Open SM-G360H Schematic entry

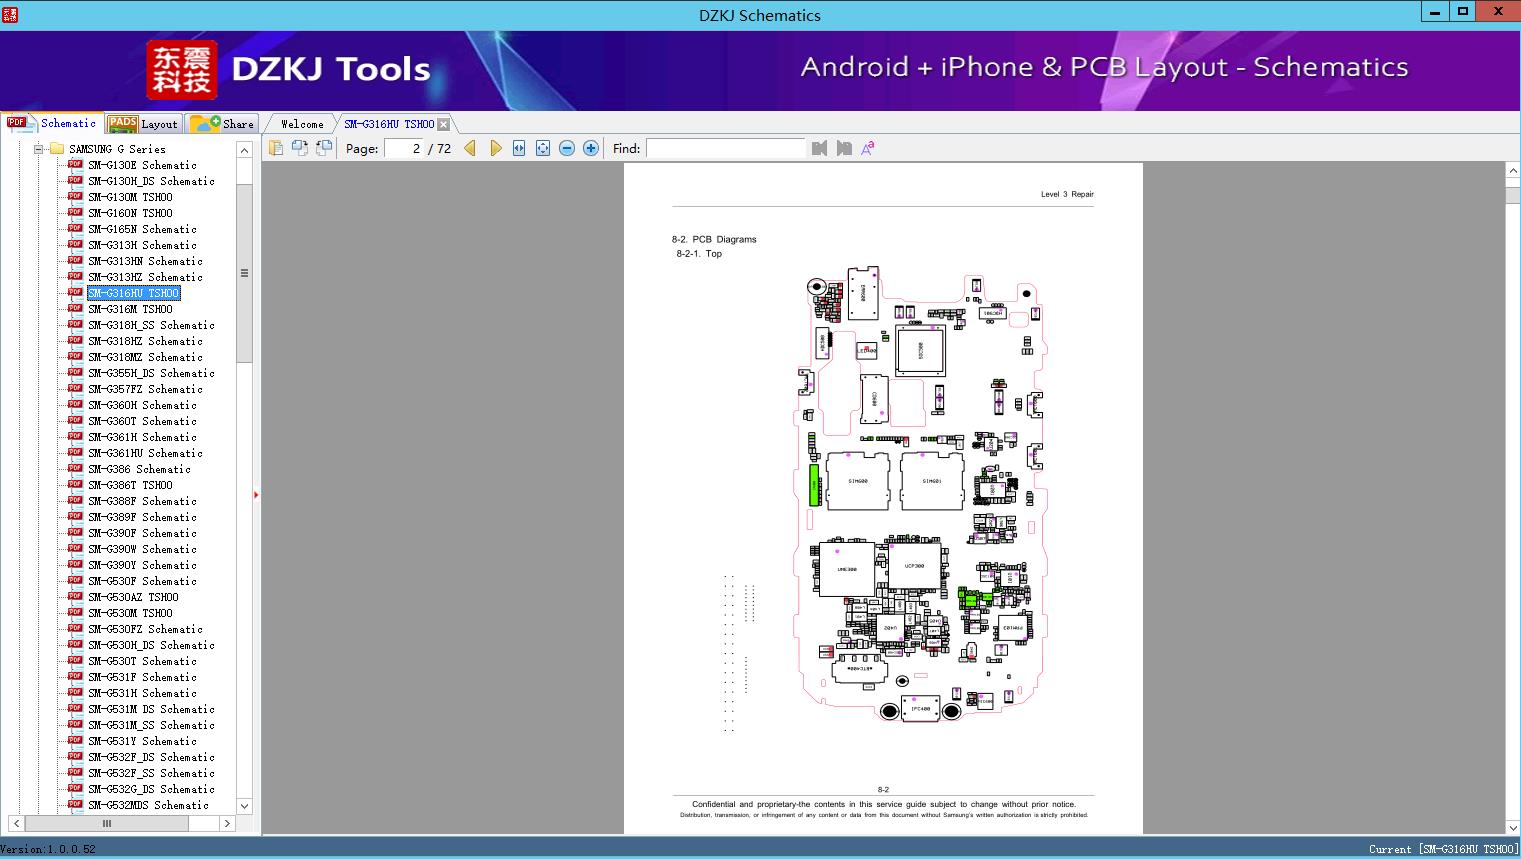[x=142, y=405]
